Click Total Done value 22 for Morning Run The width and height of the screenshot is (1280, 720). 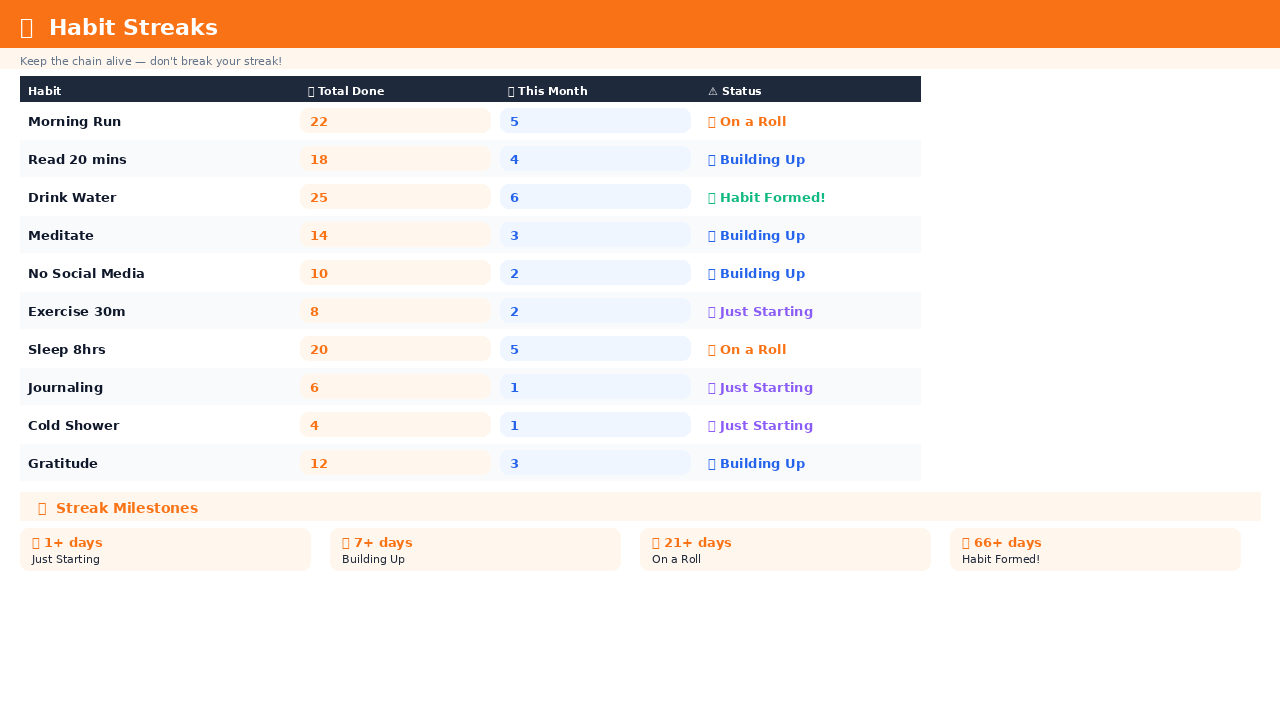(x=395, y=121)
